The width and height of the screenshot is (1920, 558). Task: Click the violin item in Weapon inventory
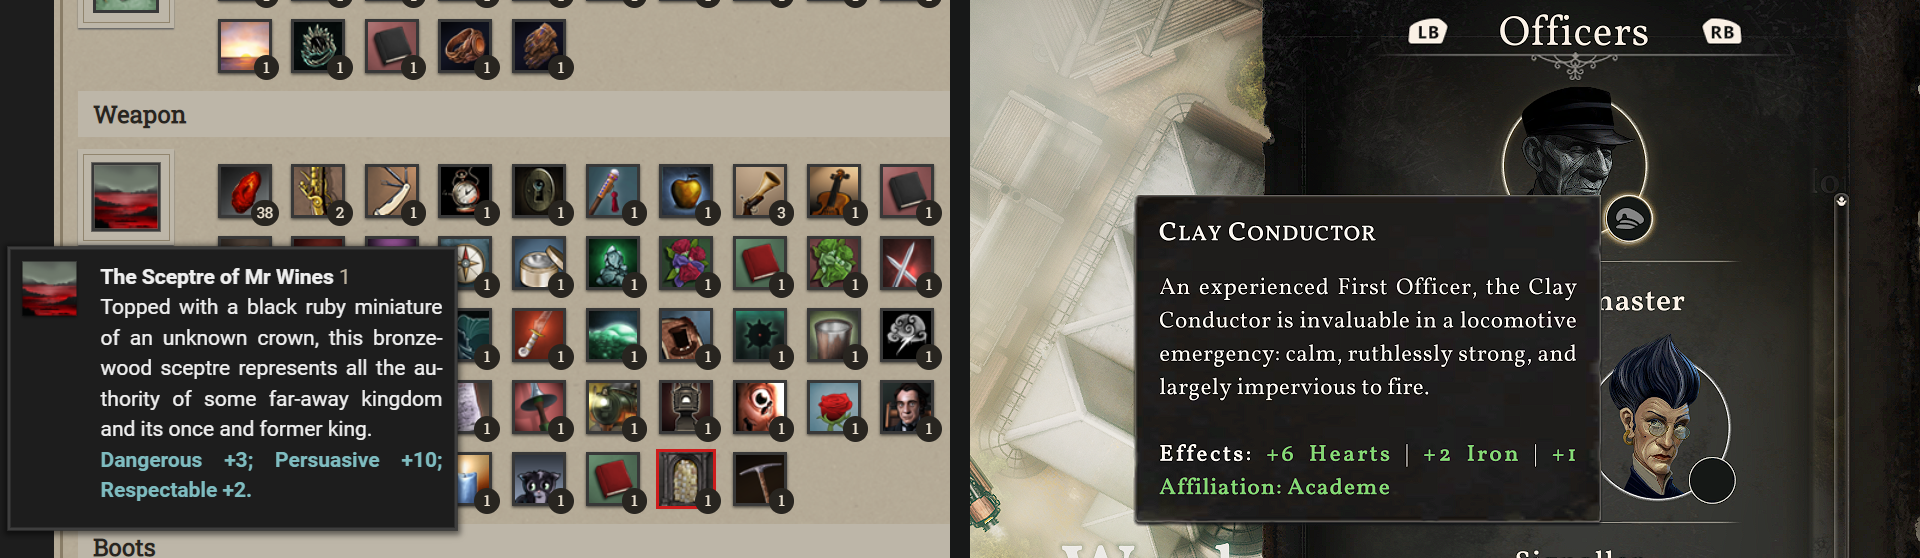pos(833,191)
